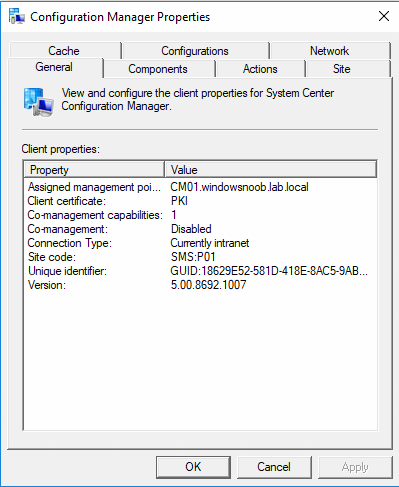
Task: Go to the Components tab
Action: coord(159,69)
